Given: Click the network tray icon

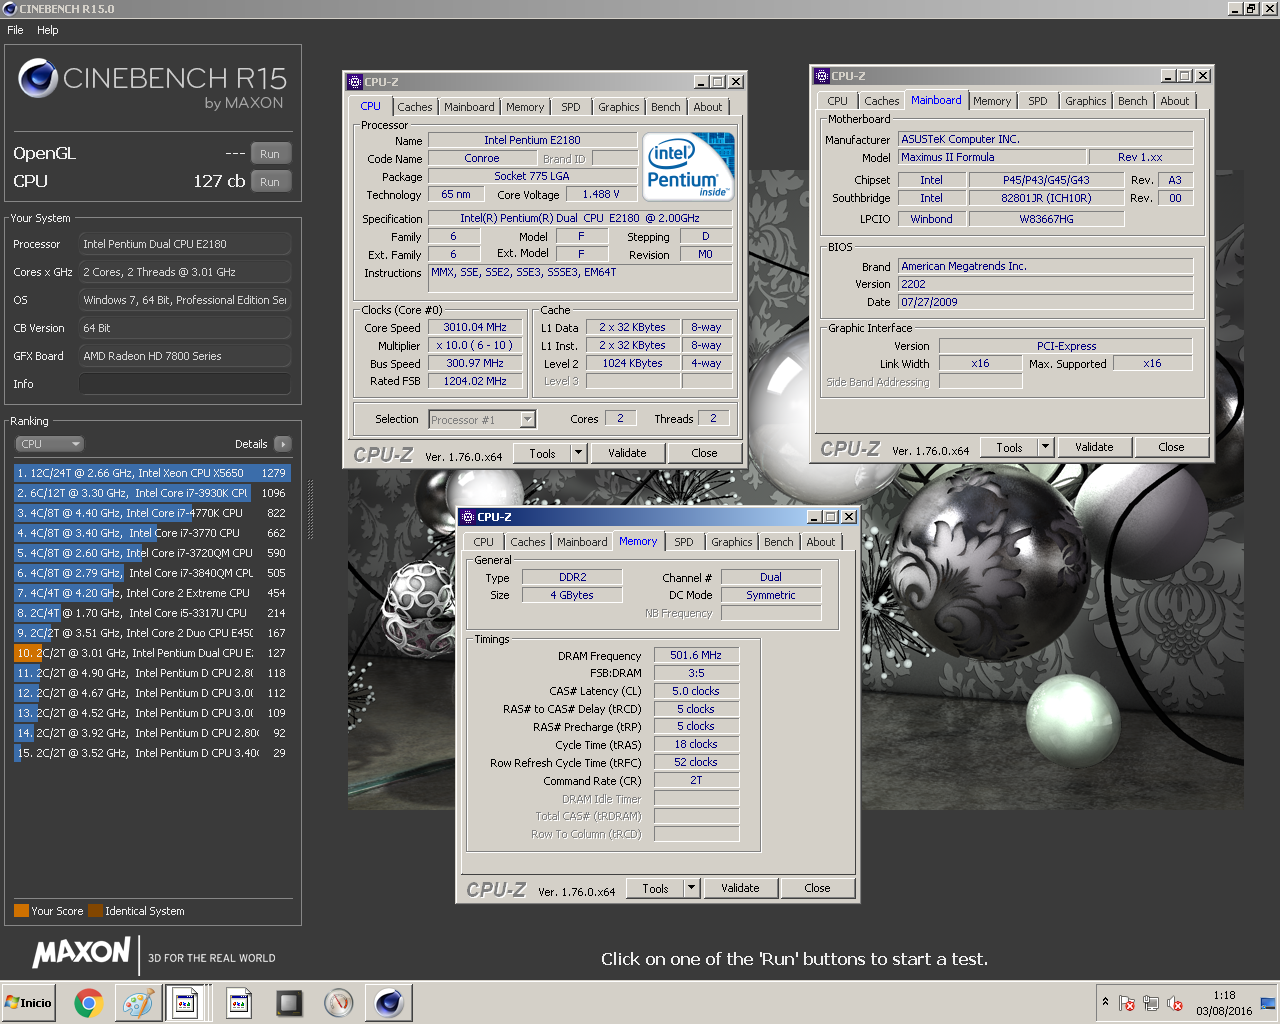Looking at the screenshot, I should click(1151, 1003).
